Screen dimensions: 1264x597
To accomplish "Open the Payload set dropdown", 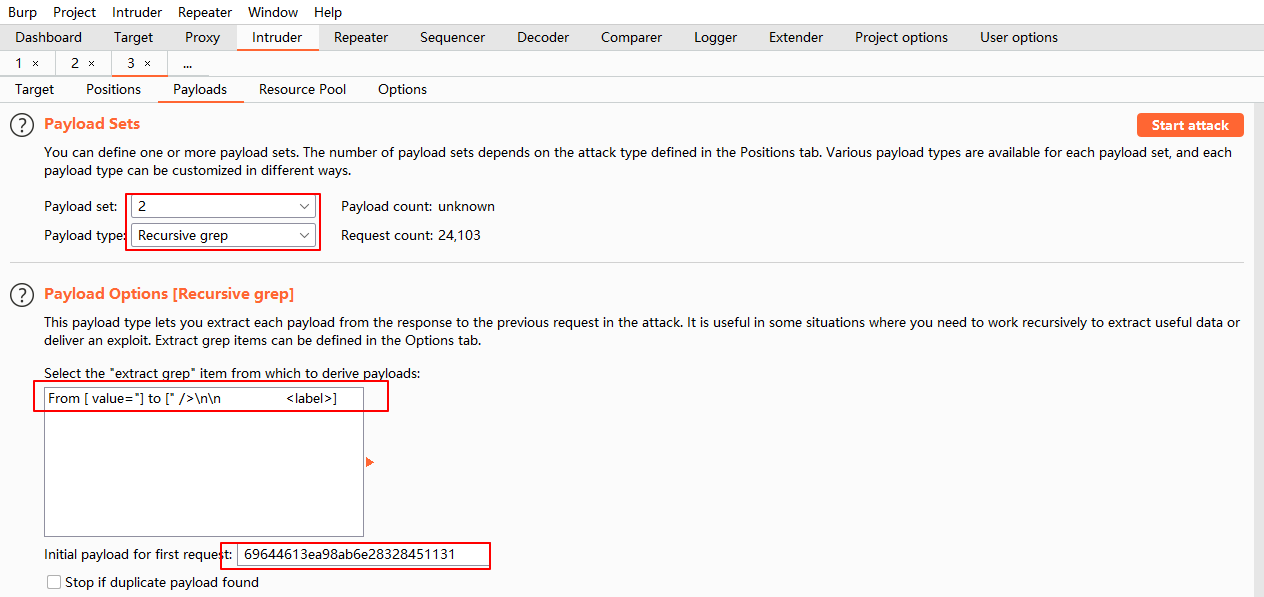I will 224,206.
